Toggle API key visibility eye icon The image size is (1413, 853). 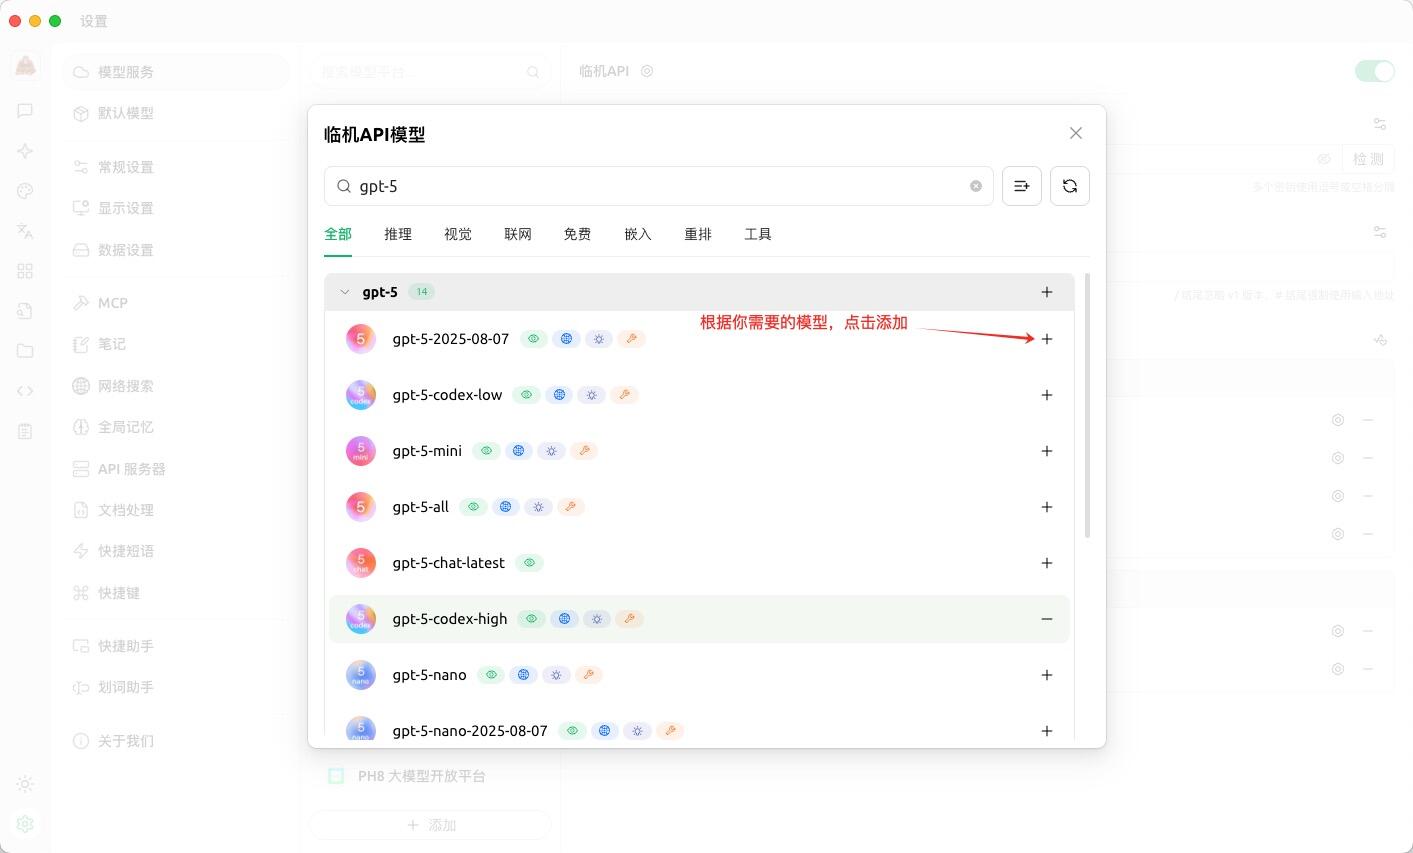tap(1324, 159)
